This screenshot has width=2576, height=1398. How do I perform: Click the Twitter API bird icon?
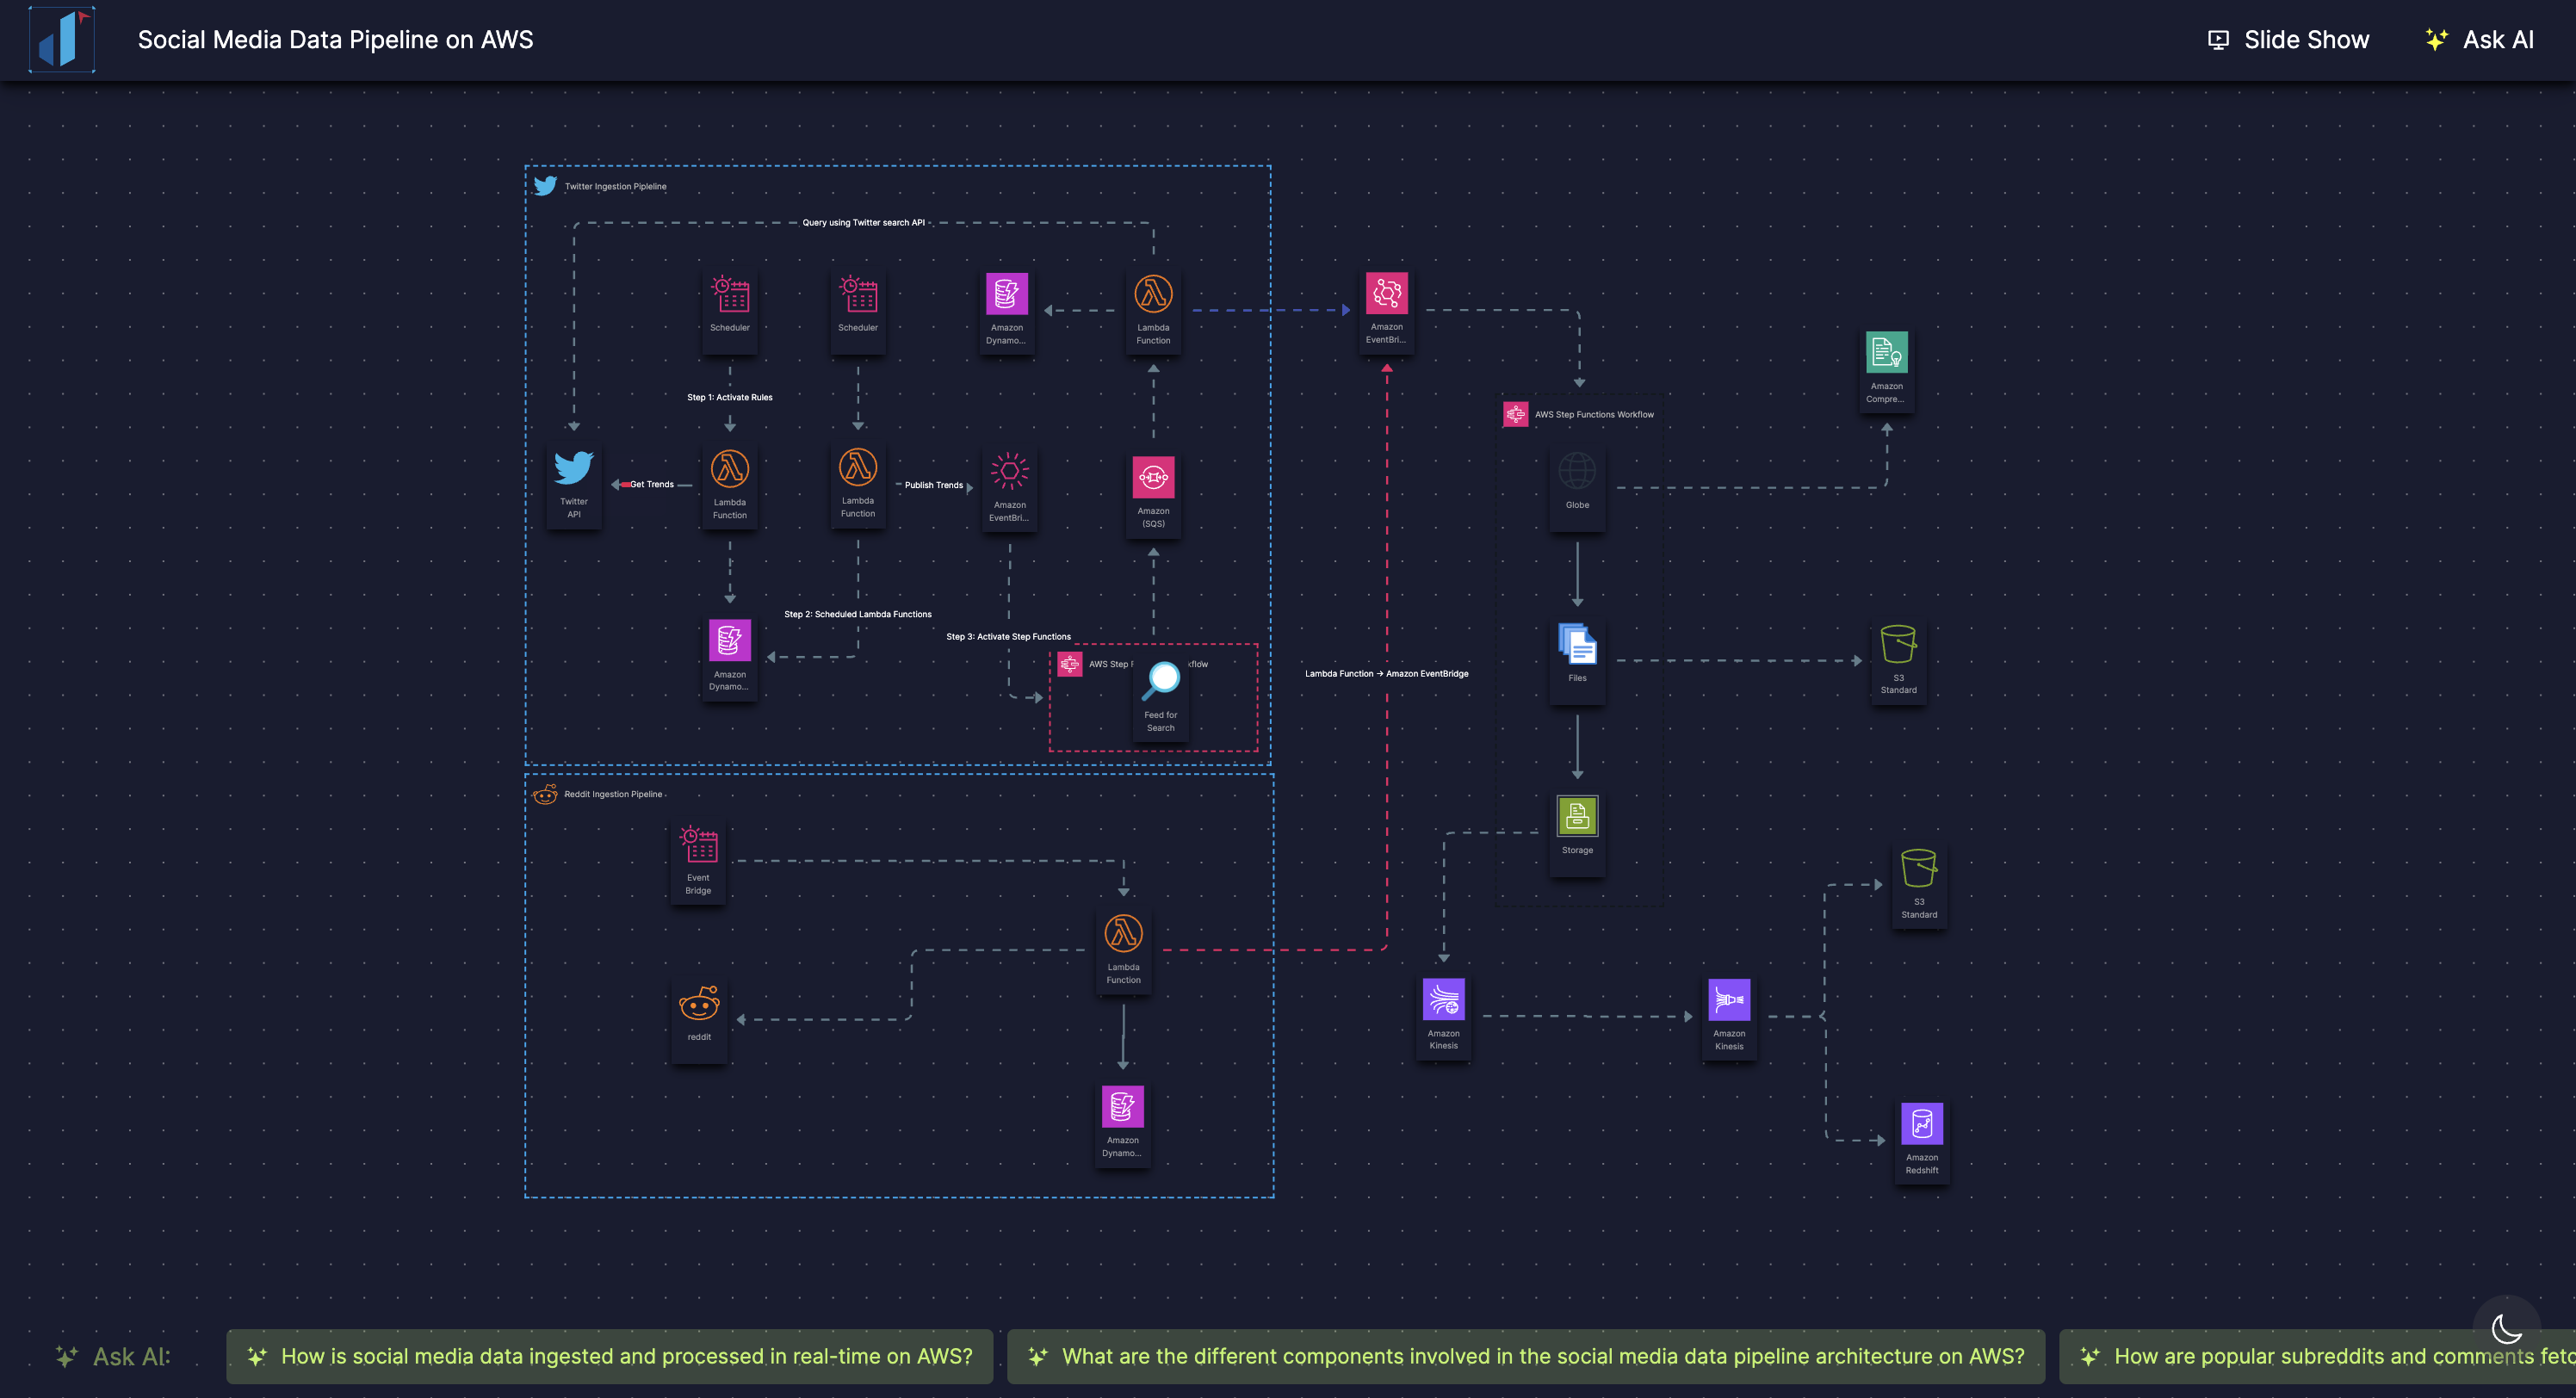pos(574,468)
